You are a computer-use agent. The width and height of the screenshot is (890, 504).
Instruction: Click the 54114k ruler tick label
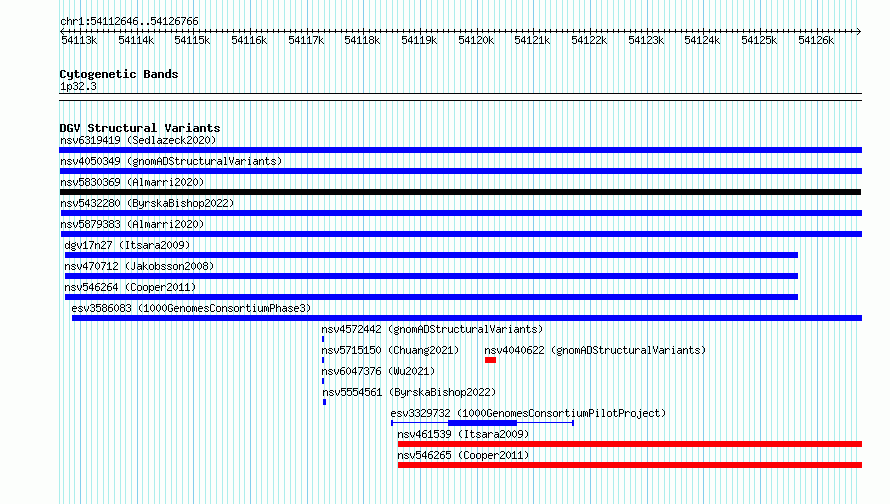136,40
